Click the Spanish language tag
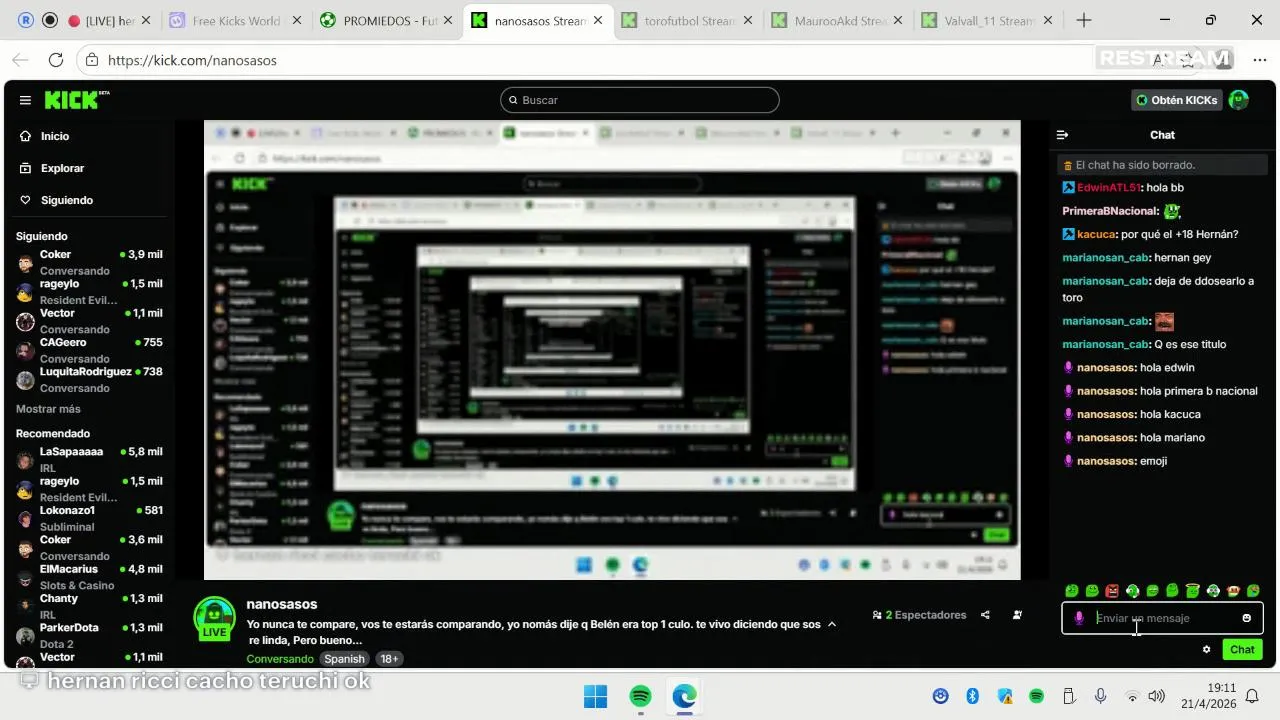 pyautogui.click(x=344, y=659)
